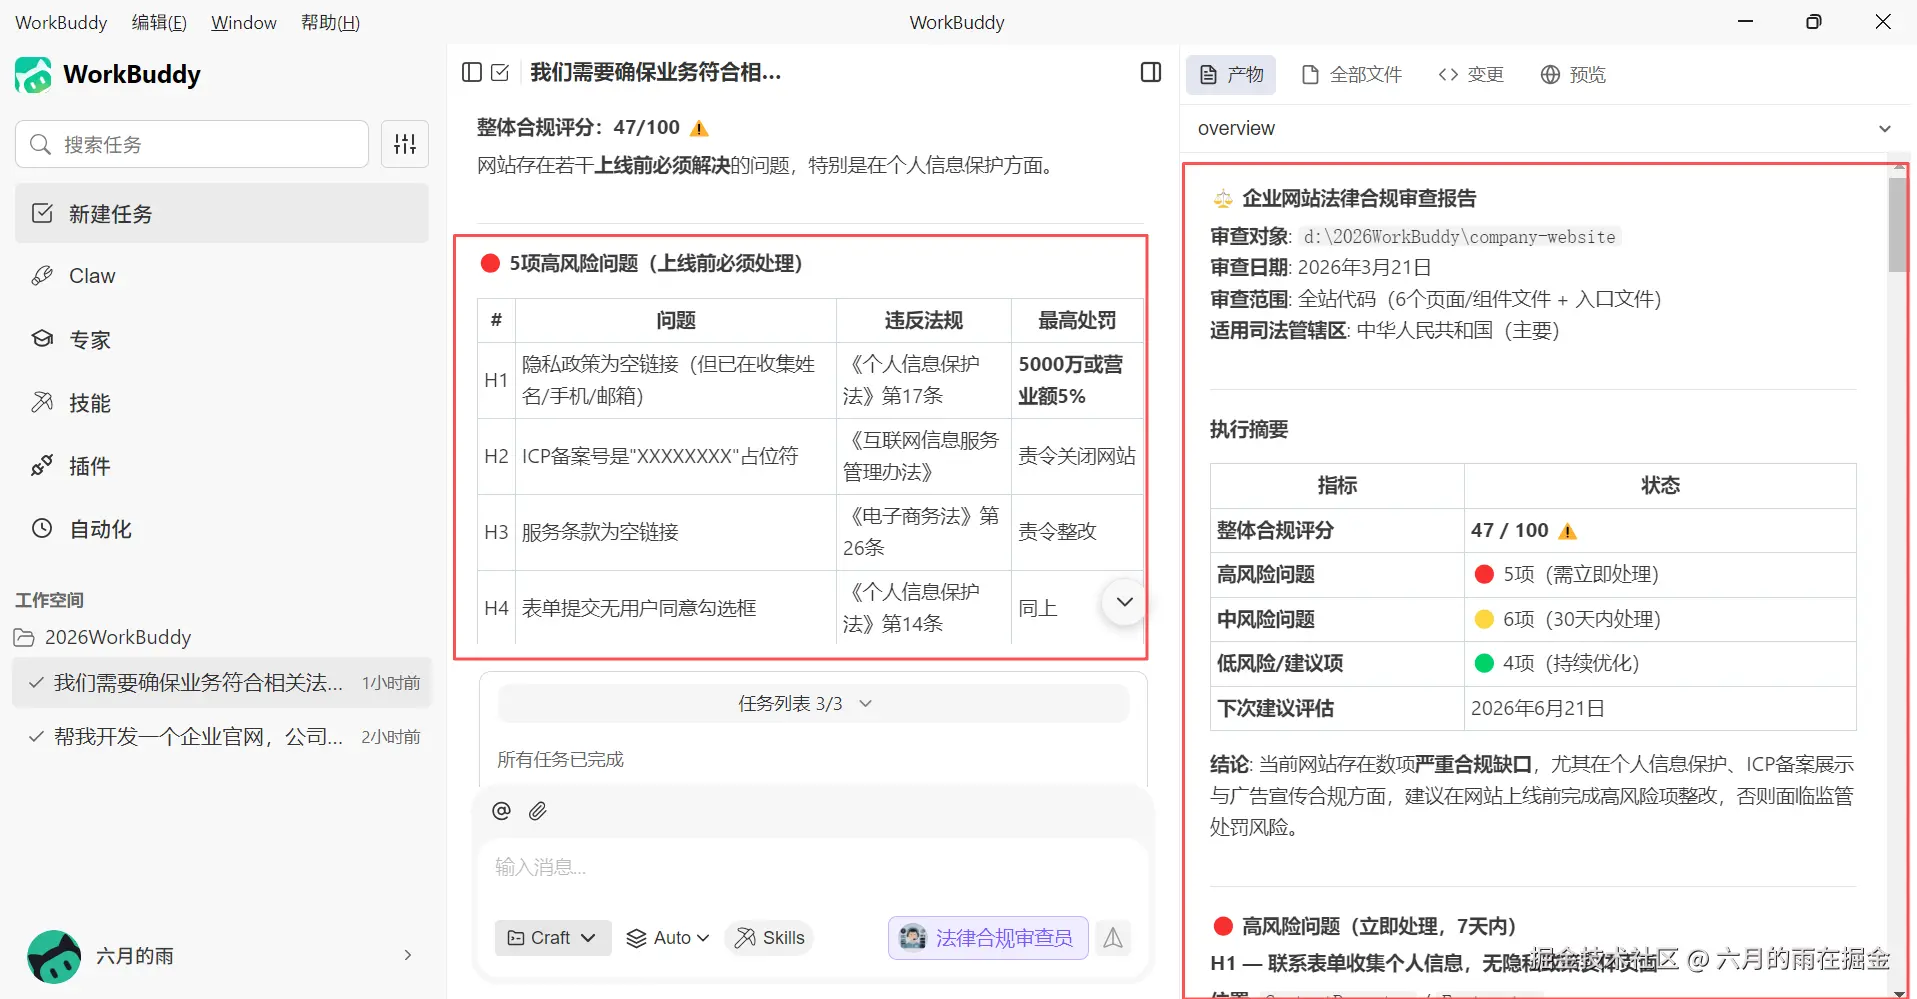Click the cell 隐私政策为空链接

click(676, 380)
